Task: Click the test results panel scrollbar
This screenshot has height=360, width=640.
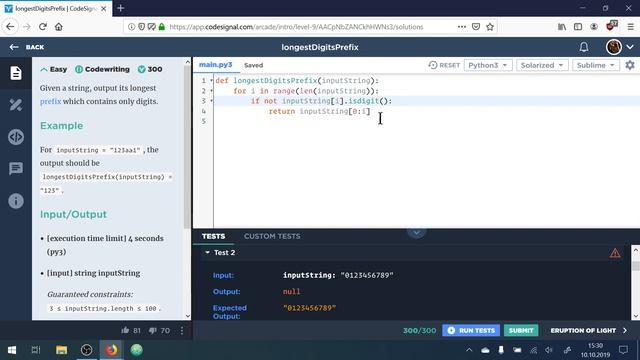Action: coord(636,266)
